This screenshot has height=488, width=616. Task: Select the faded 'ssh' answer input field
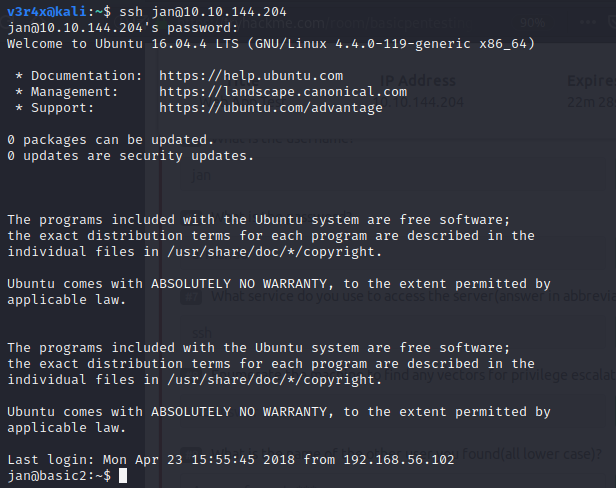coord(393,333)
